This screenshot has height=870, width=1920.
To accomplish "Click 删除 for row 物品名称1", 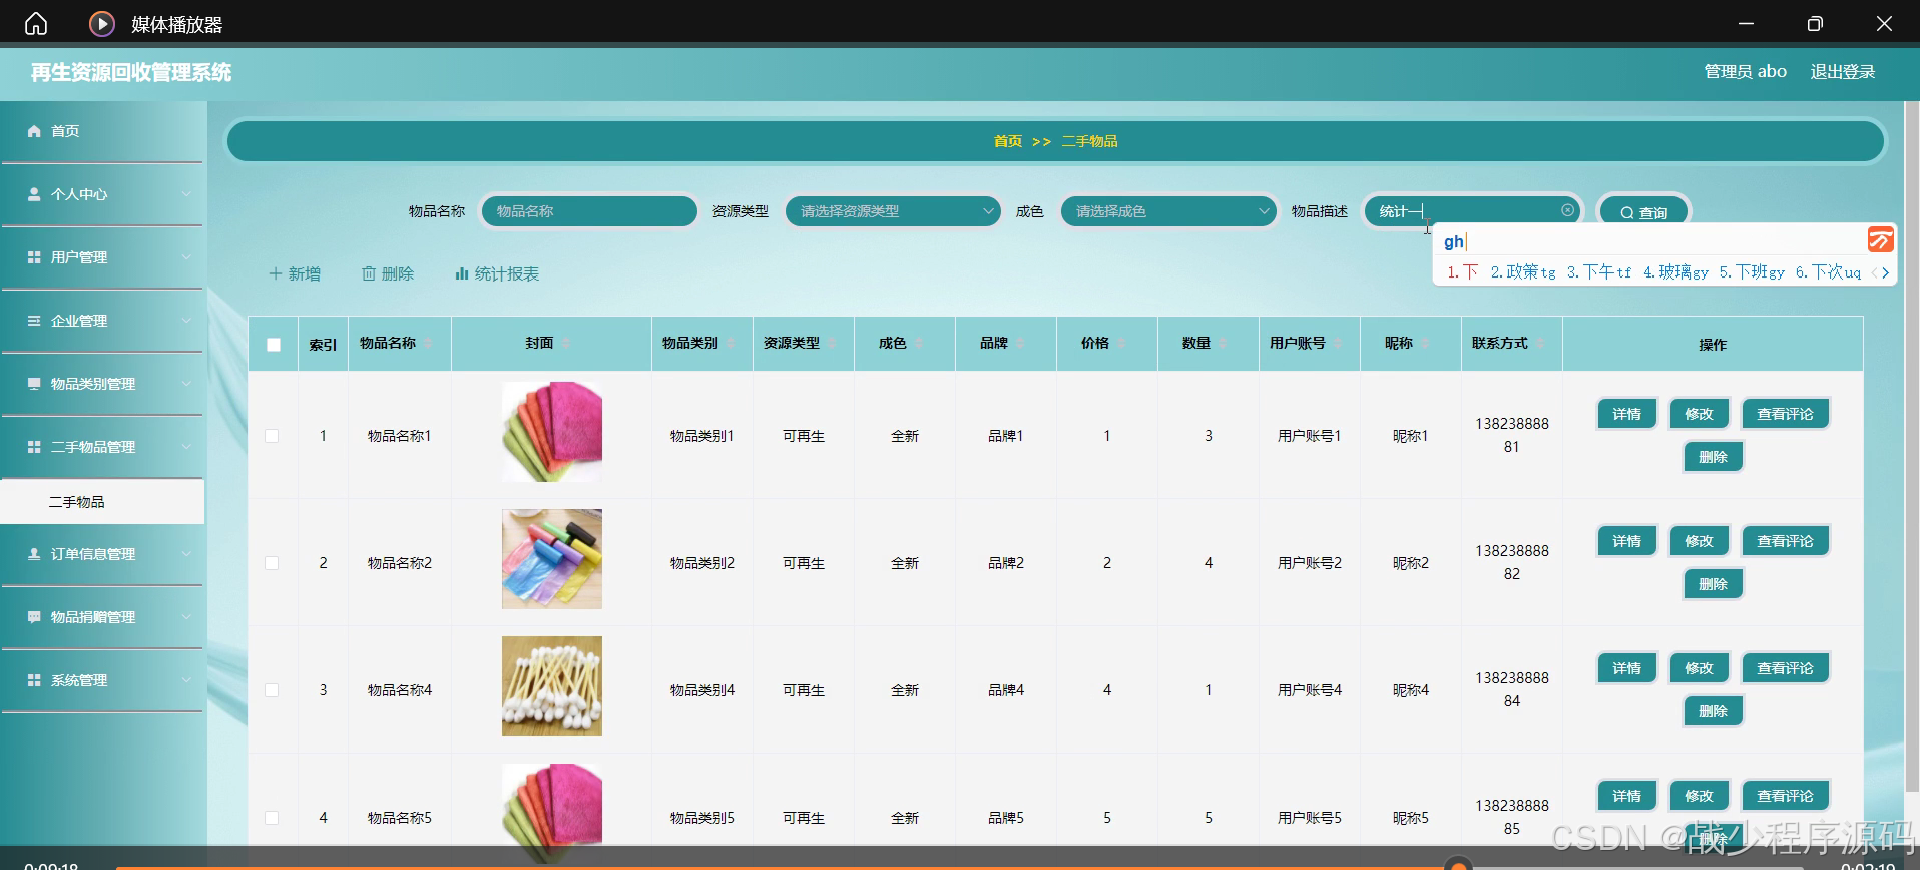I will pos(1713,457).
